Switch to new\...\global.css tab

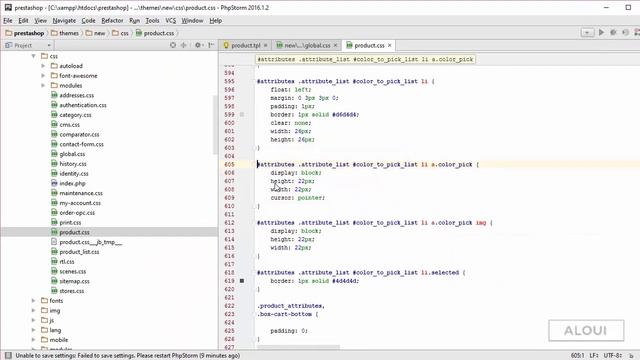click(x=307, y=45)
